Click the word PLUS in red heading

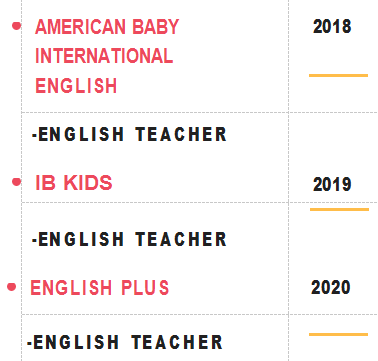click(x=145, y=288)
